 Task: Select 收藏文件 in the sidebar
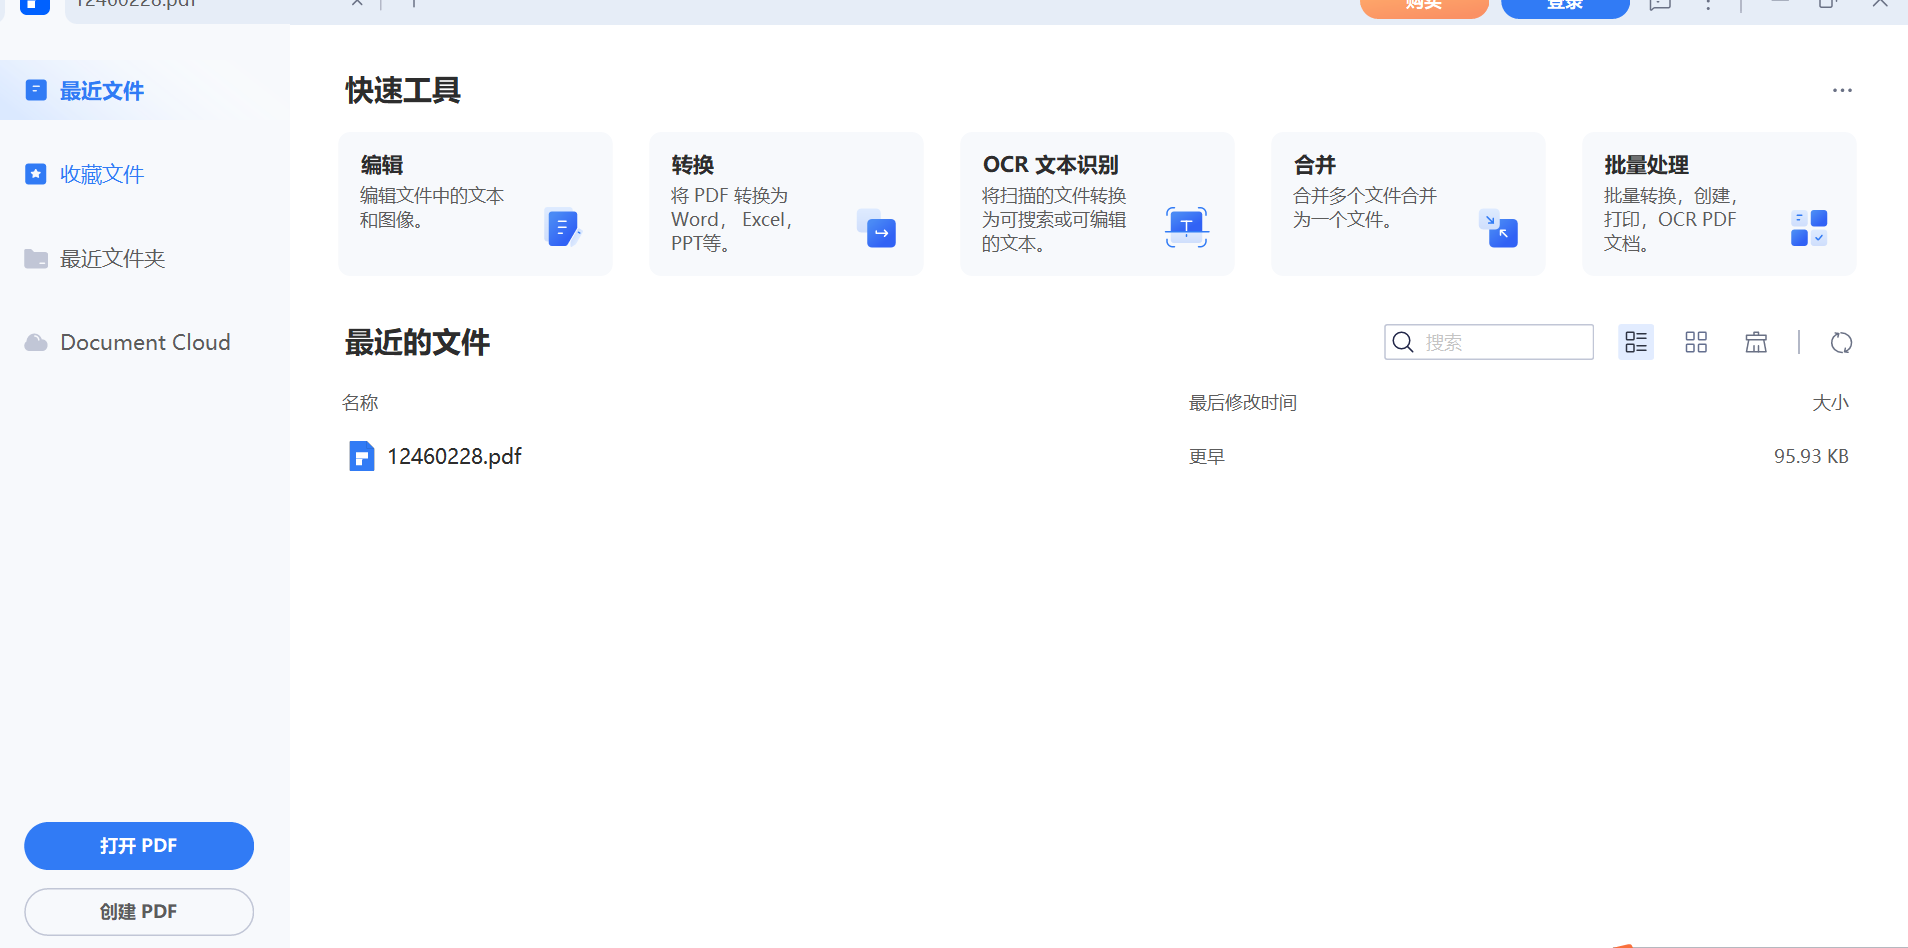pyautogui.click(x=101, y=173)
